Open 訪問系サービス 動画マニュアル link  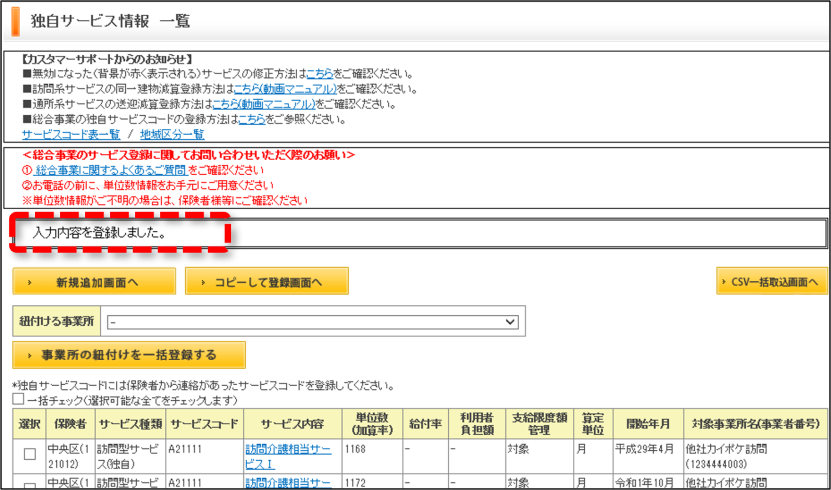click(285, 89)
